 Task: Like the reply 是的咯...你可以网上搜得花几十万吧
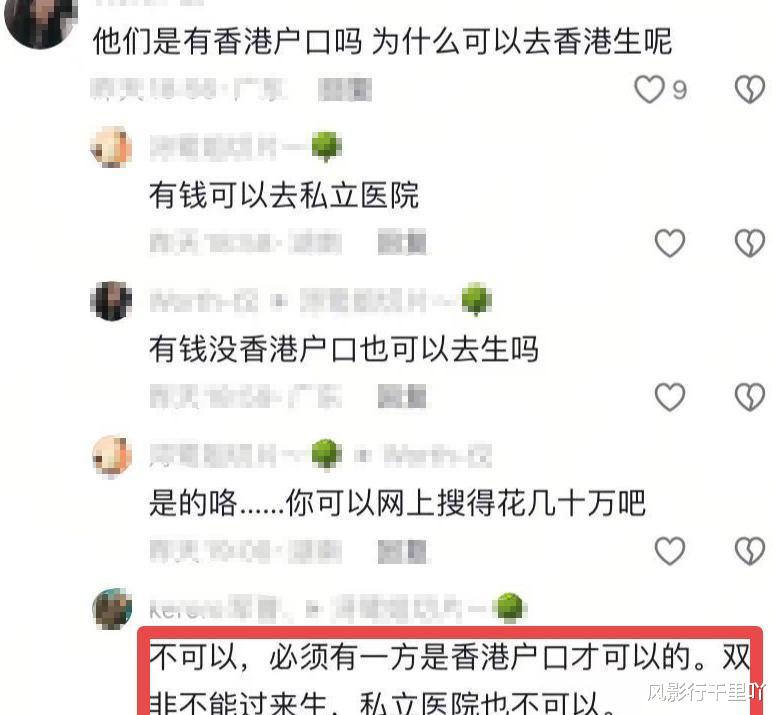pyautogui.click(x=670, y=550)
